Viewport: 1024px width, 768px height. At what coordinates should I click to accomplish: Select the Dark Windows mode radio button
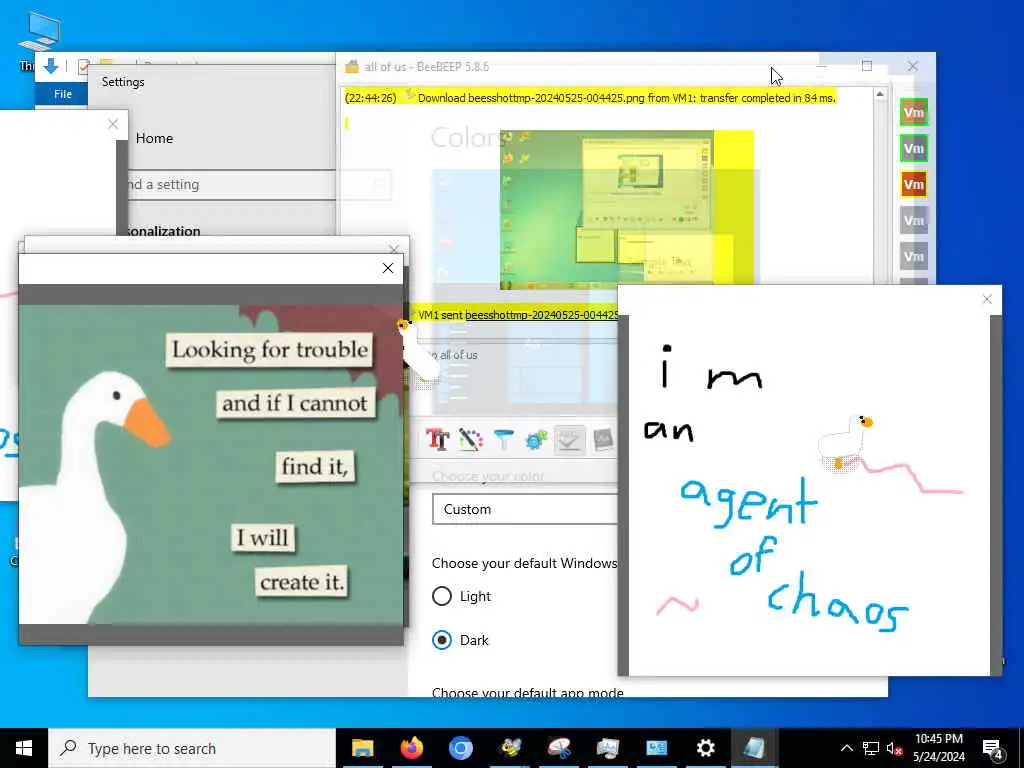(x=441, y=640)
